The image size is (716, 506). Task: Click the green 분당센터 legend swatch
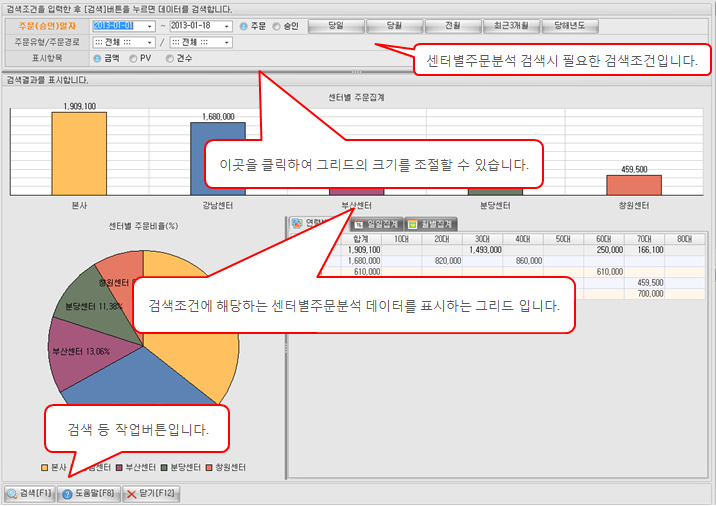tap(164, 468)
